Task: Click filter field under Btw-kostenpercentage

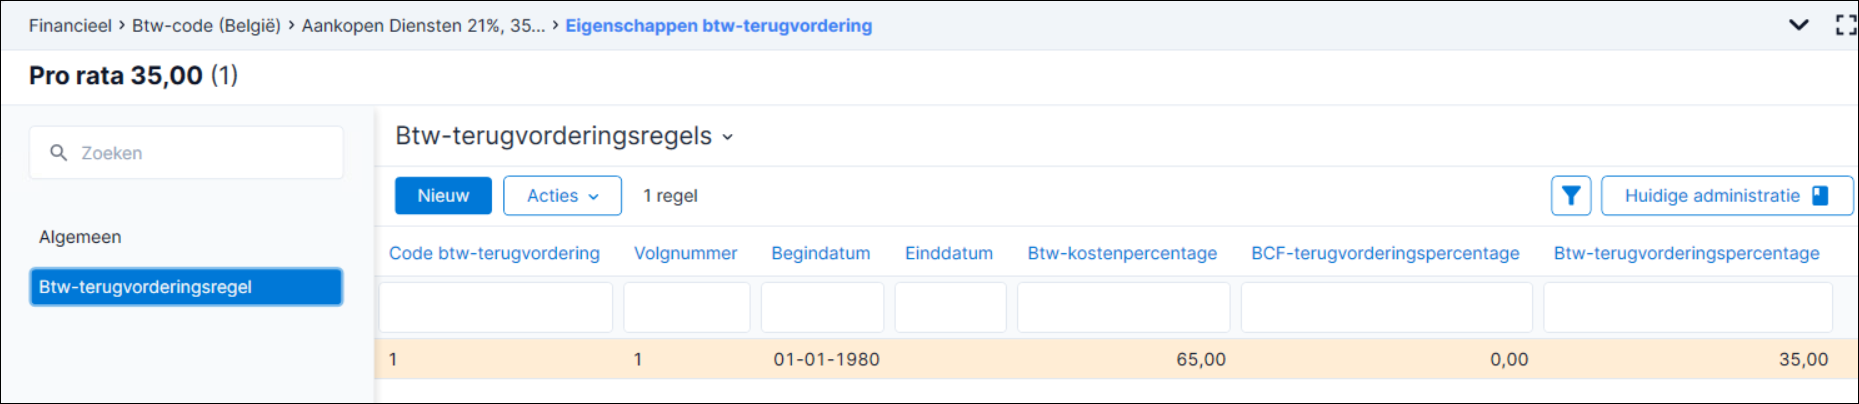Action: (1123, 307)
